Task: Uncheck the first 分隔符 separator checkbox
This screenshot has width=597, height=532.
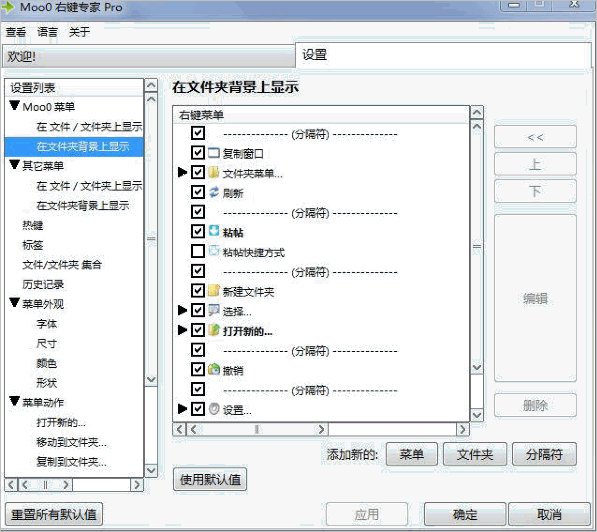Action: coord(198,133)
